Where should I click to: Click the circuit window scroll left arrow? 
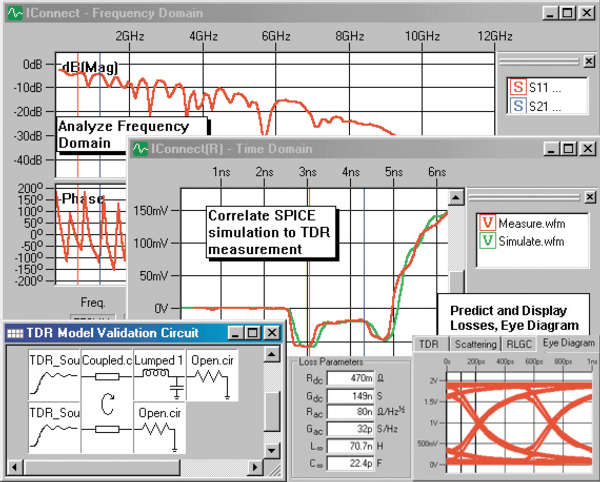pos(15,467)
